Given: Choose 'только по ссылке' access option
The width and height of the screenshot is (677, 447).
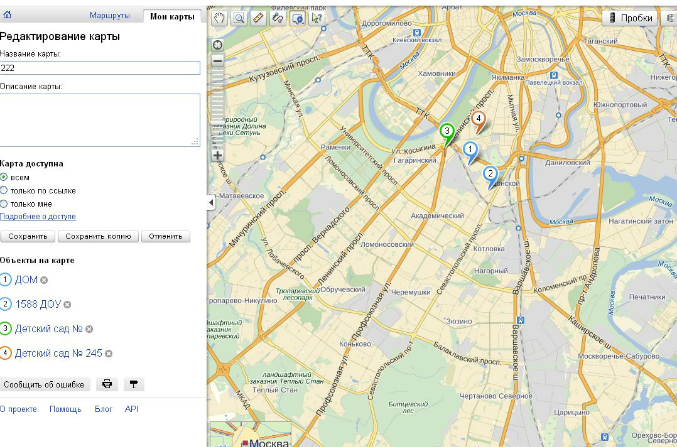Looking at the screenshot, I should point(5,190).
